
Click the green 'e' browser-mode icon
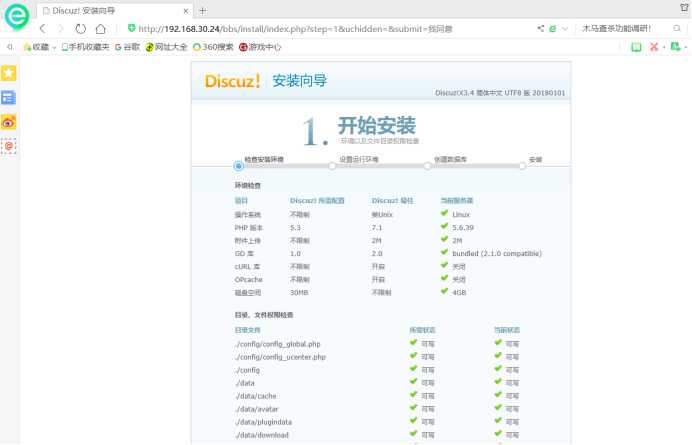point(552,29)
